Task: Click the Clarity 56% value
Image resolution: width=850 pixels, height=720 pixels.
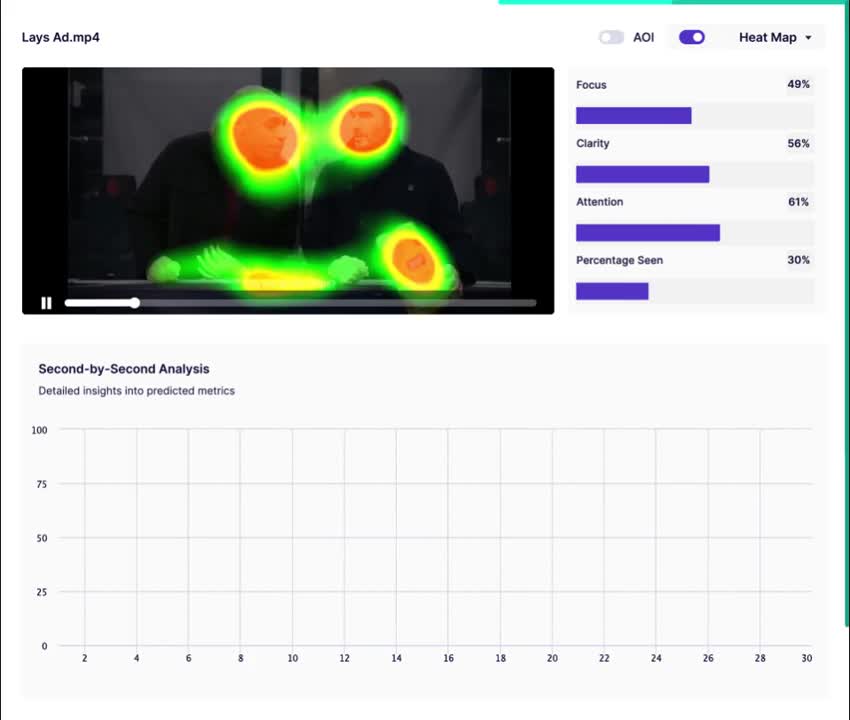Action: pyautogui.click(x=799, y=143)
